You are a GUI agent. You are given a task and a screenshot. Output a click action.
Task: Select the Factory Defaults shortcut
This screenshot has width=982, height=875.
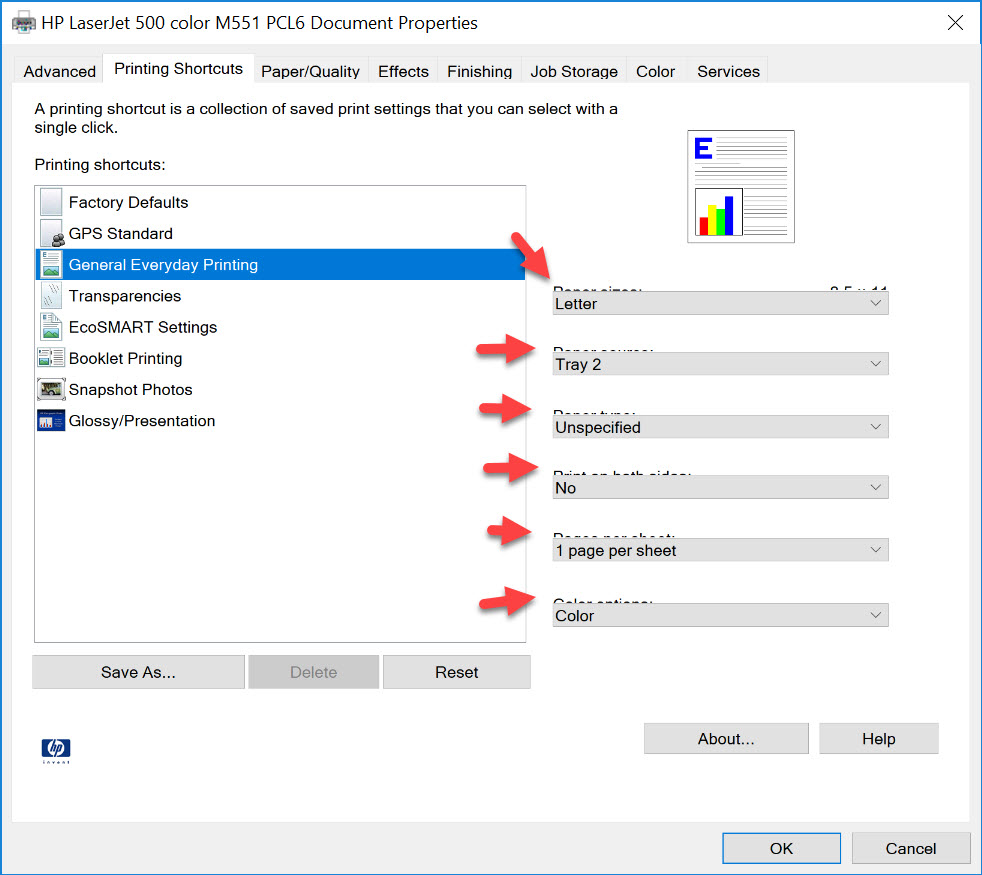pyautogui.click(x=280, y=202)
